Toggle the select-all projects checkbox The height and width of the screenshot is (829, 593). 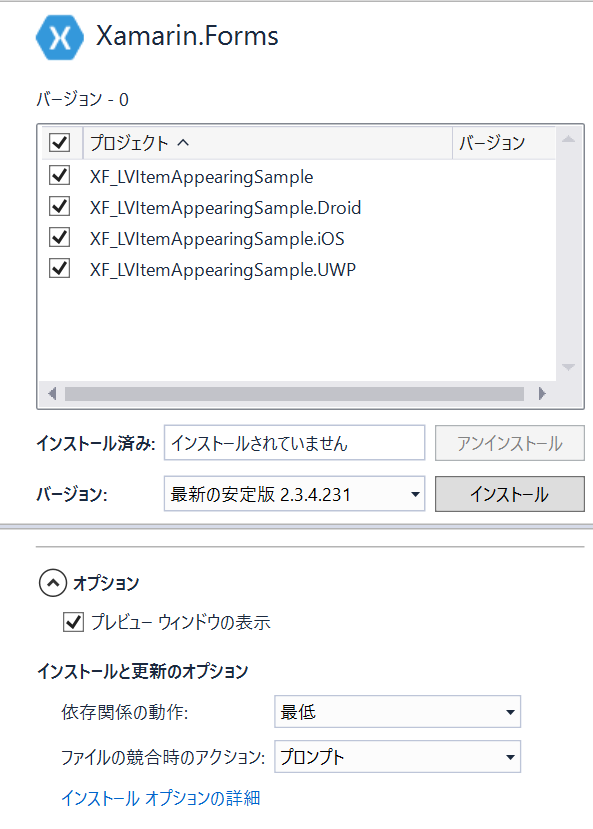pyautogui.click(x=59, y=142)
